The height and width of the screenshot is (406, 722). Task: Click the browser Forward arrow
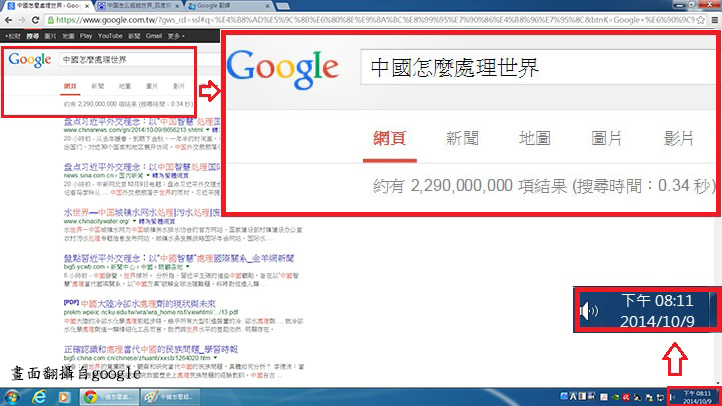[x=22, y=20]
